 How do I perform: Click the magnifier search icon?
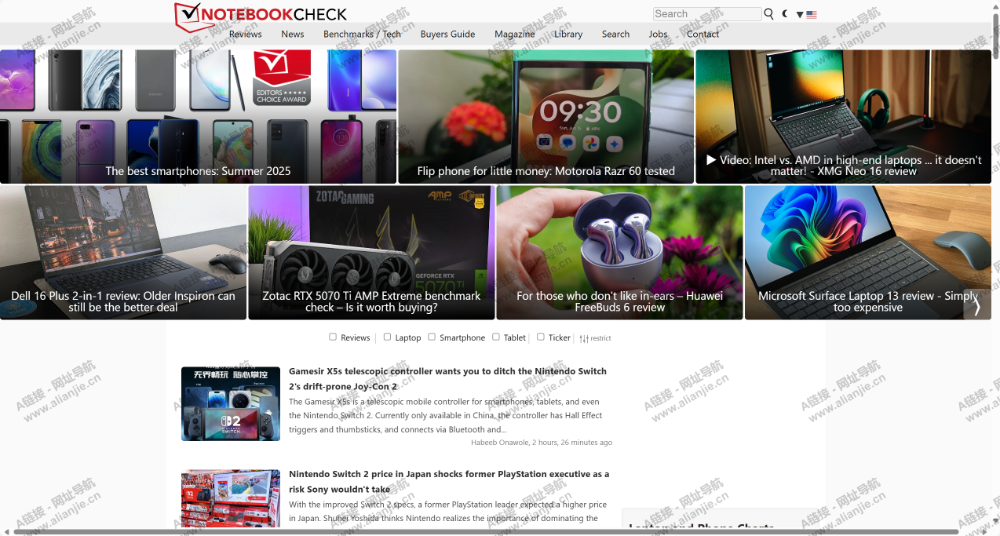[x=768, y=13]
